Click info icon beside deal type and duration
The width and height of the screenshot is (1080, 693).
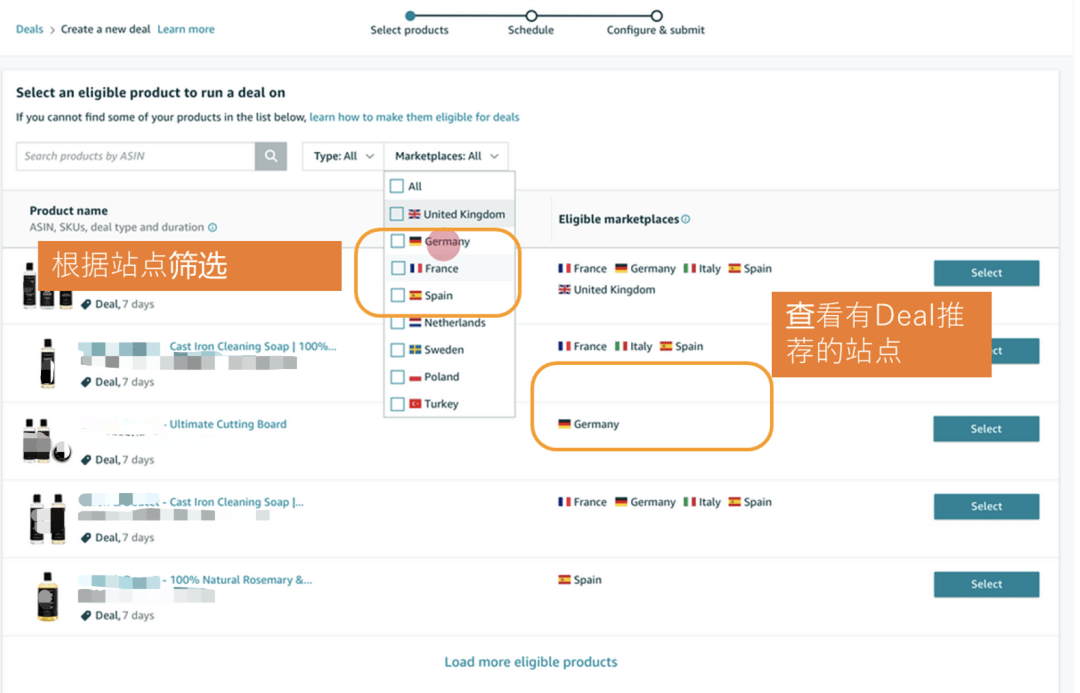click(213, 228)
